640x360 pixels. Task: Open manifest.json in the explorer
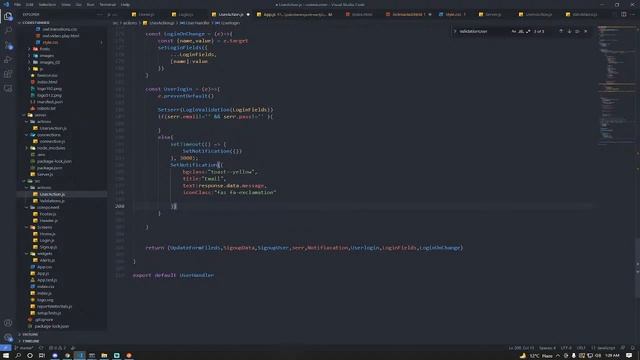coord(49,102)
